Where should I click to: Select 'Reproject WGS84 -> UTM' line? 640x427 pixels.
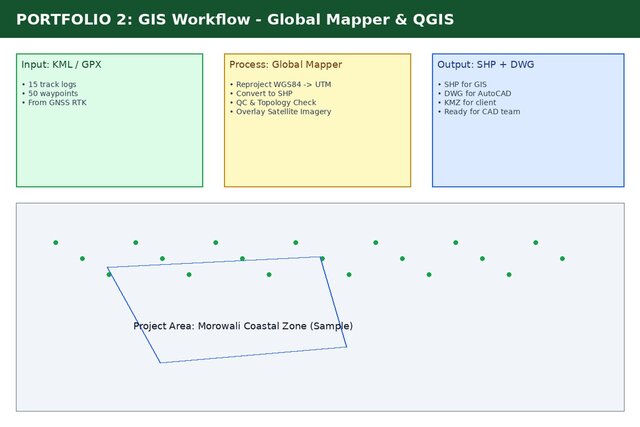tap(281, 85)
